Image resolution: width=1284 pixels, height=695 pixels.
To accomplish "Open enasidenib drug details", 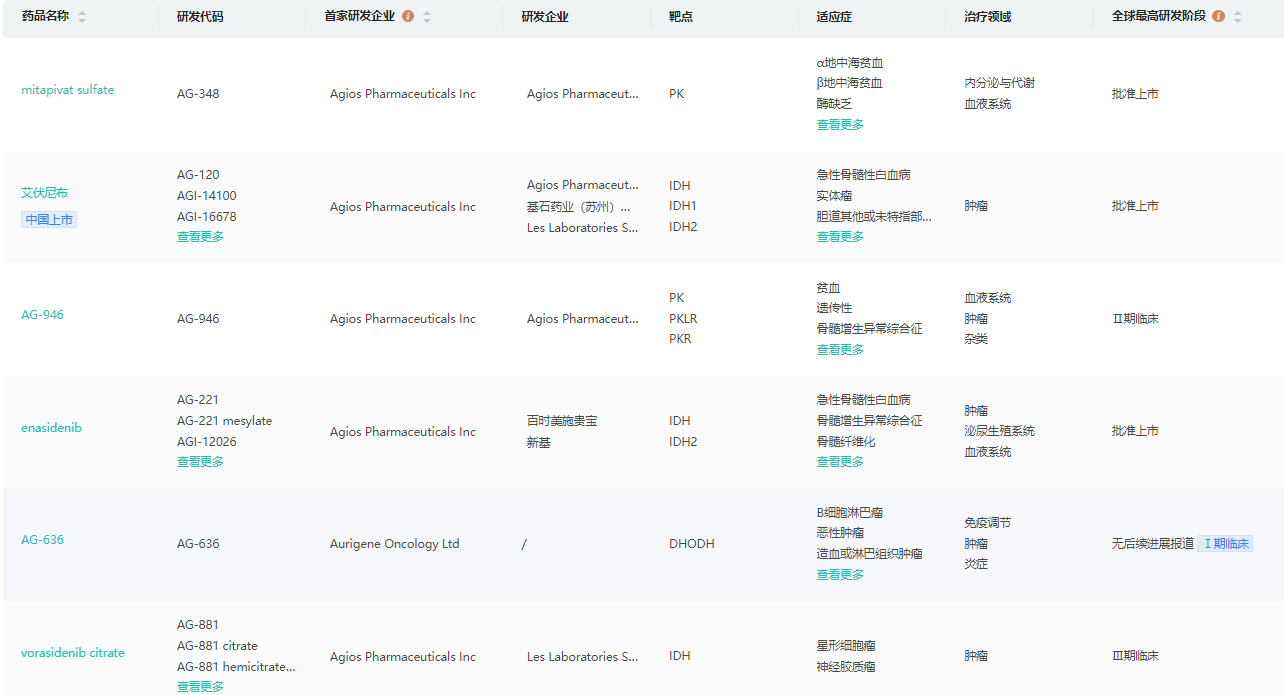I will 51,428.
